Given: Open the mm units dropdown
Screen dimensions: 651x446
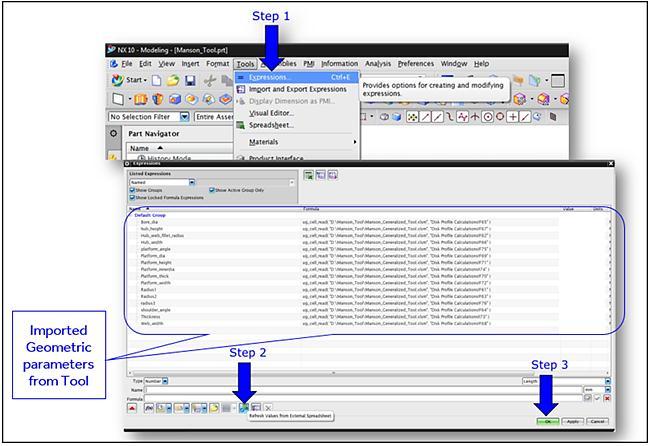Looking at the screenshot, I should [607, 390].
